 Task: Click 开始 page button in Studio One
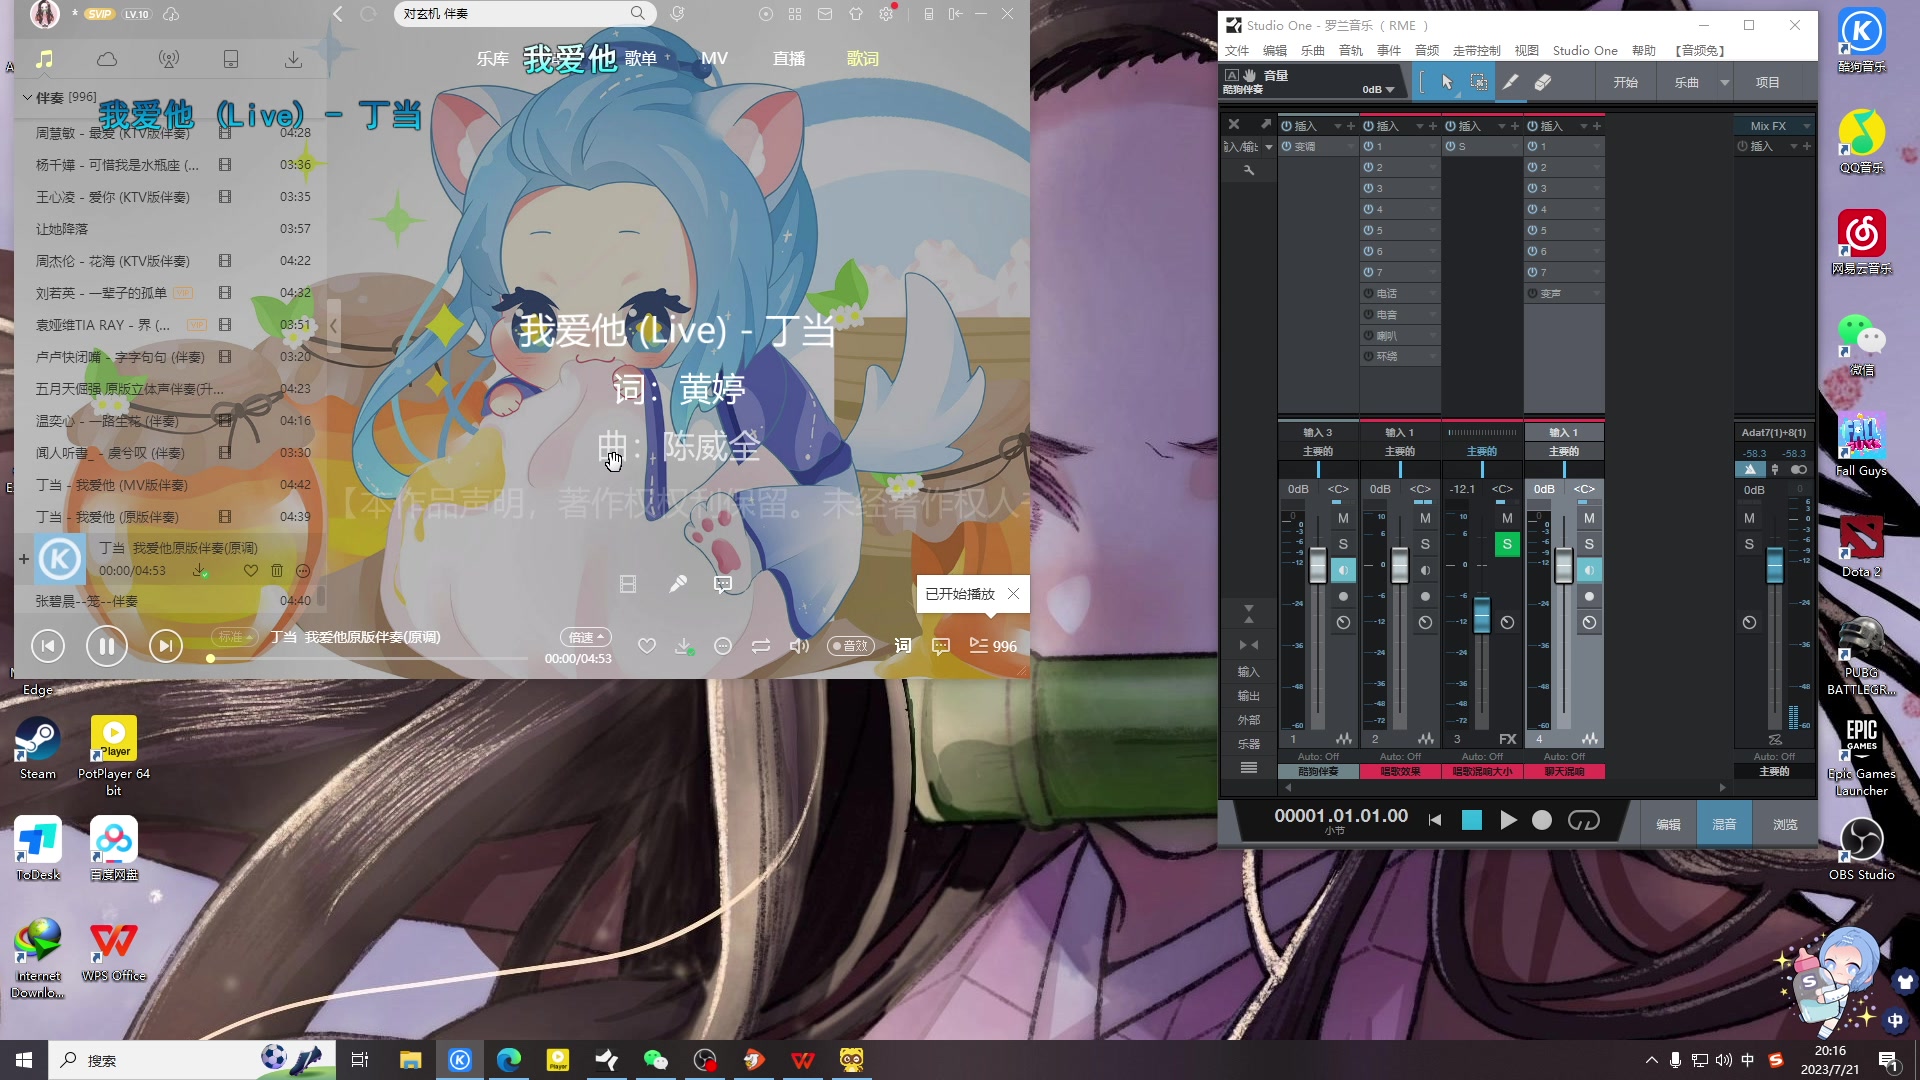pyautogui.click(x=1625, y=82)
